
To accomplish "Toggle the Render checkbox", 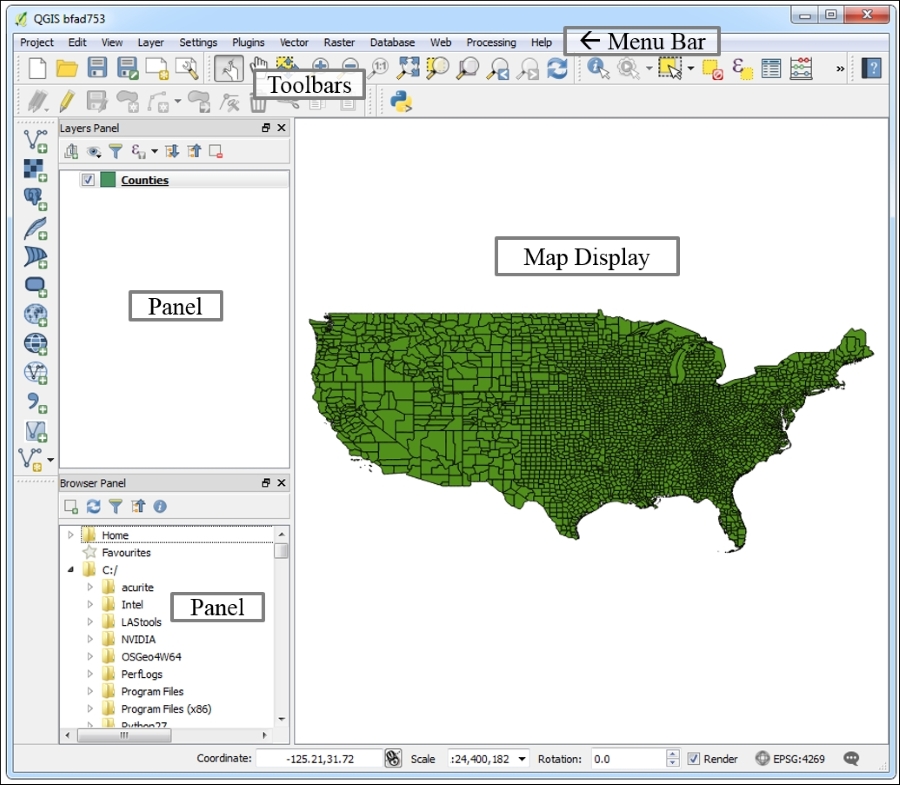I will (693, 759).
